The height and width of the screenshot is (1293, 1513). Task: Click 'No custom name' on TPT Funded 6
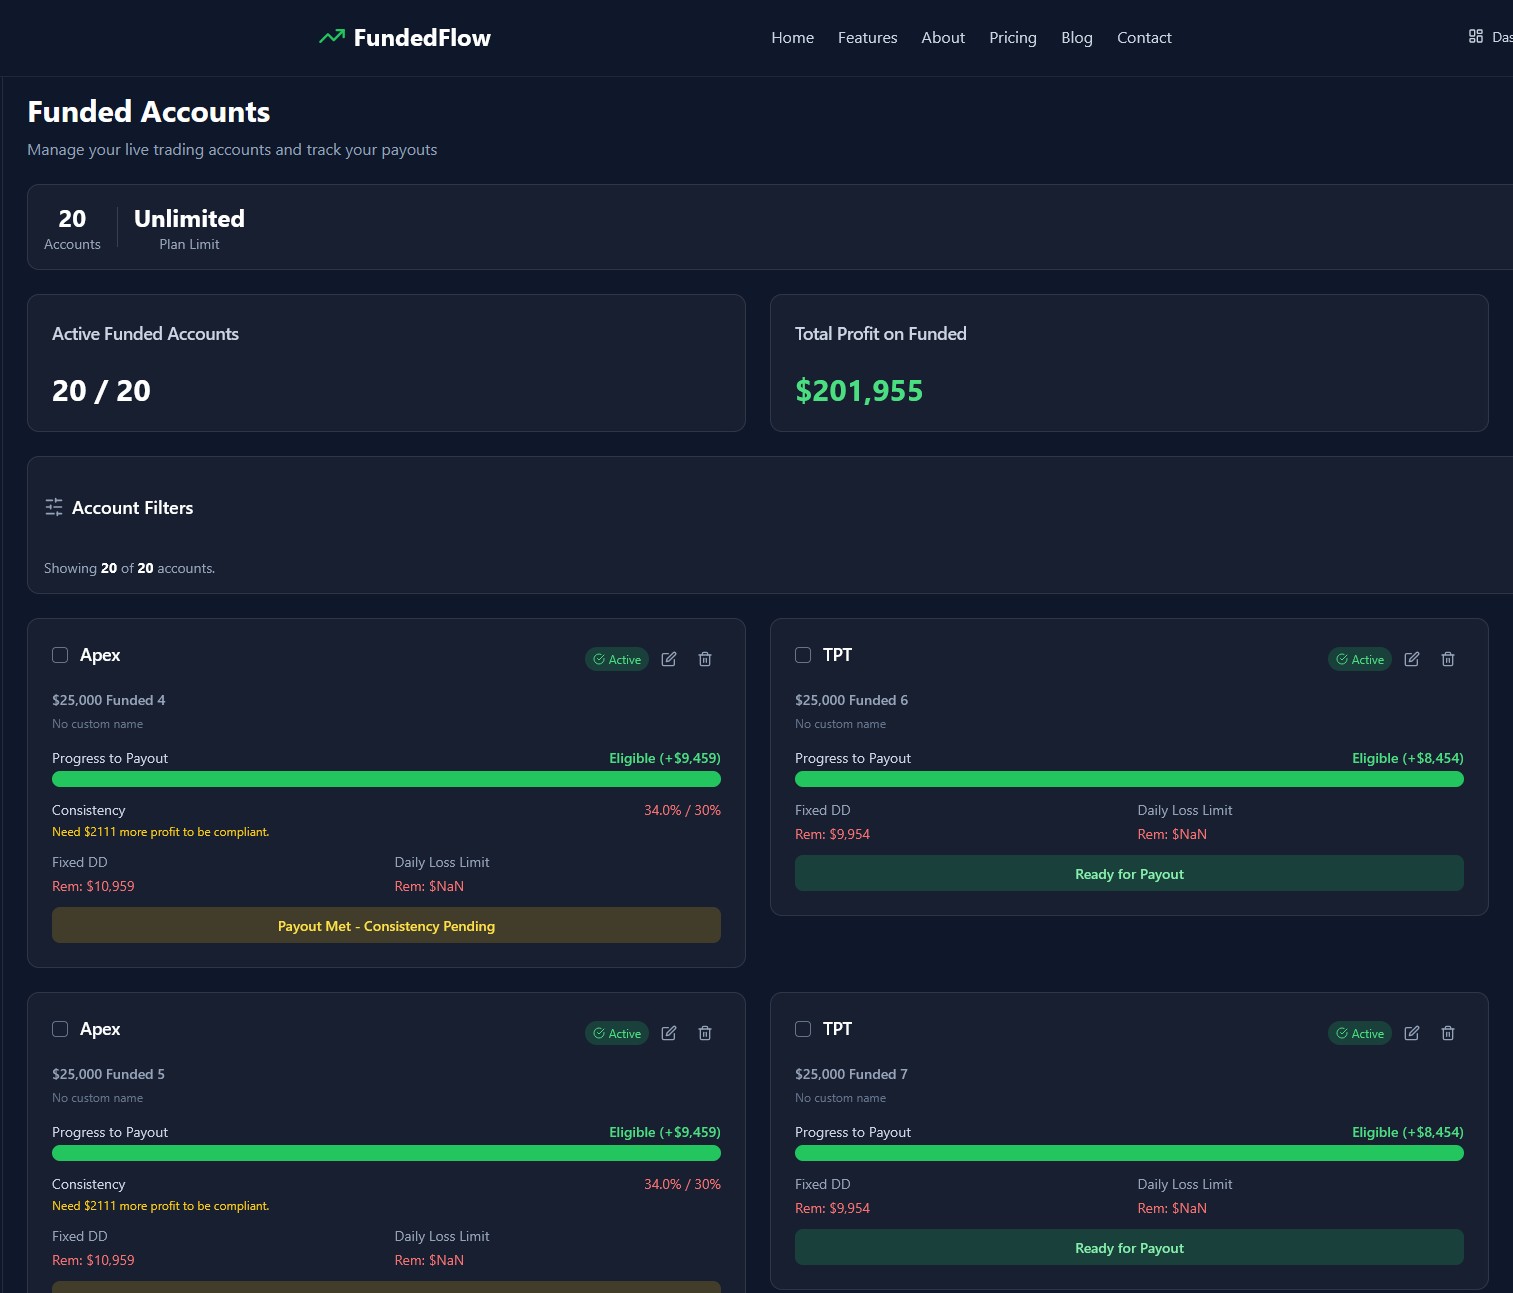tap(840, 724)
